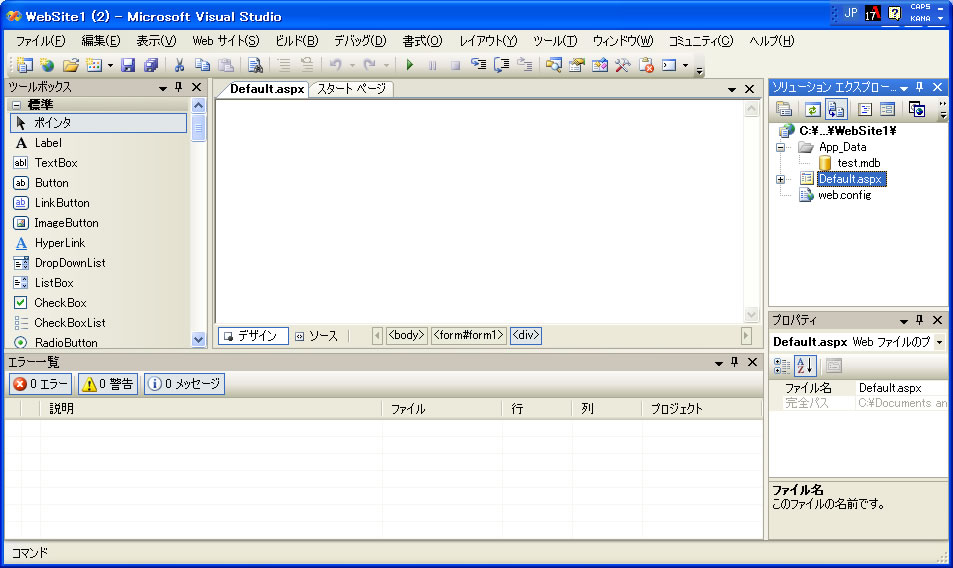Start debugging with the green play icon
The image size is (953, 568).
tap(410, 64)
